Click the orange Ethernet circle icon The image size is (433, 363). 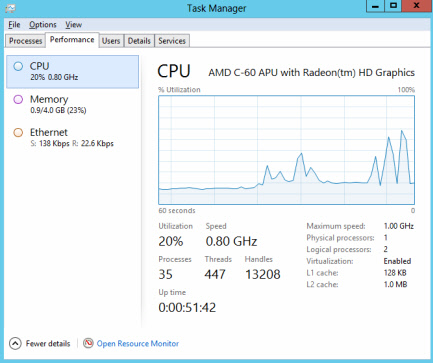(x=18, y=133)
